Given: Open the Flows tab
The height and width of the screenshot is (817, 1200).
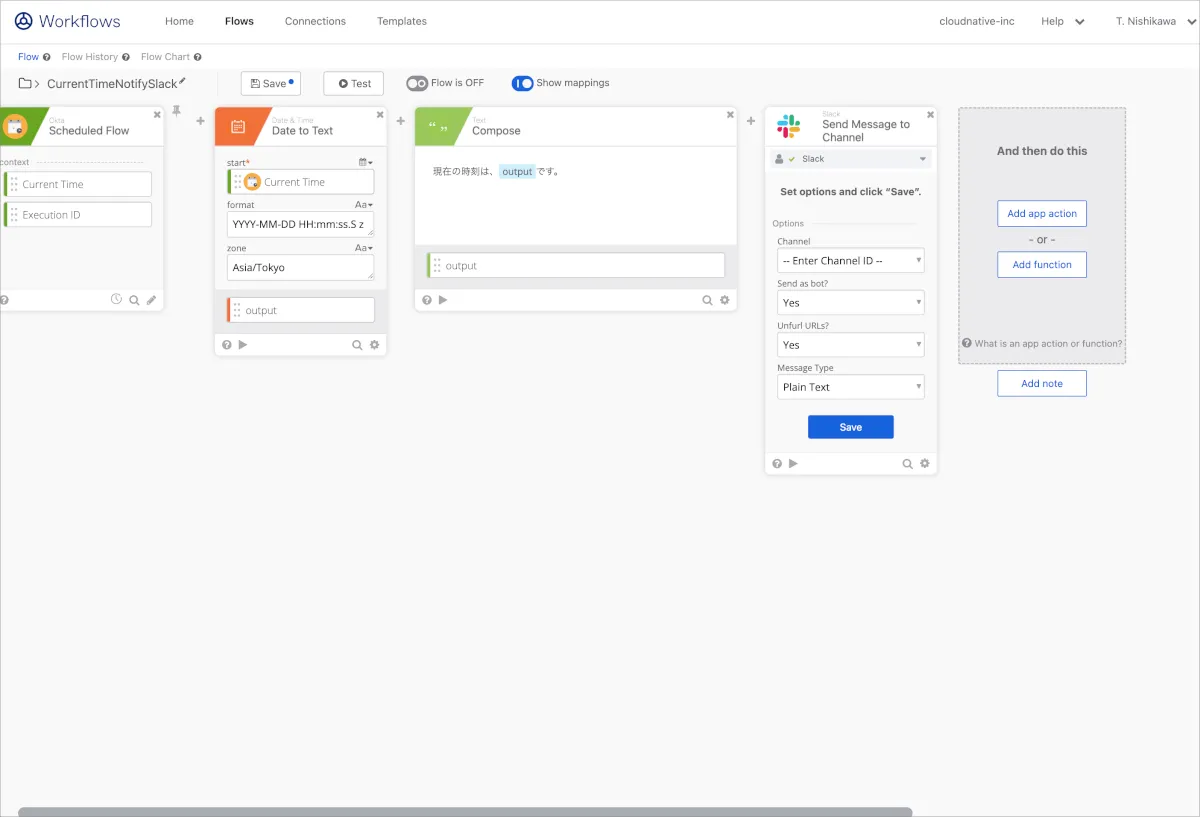Looking at the screenshot, I should [239, 21].
